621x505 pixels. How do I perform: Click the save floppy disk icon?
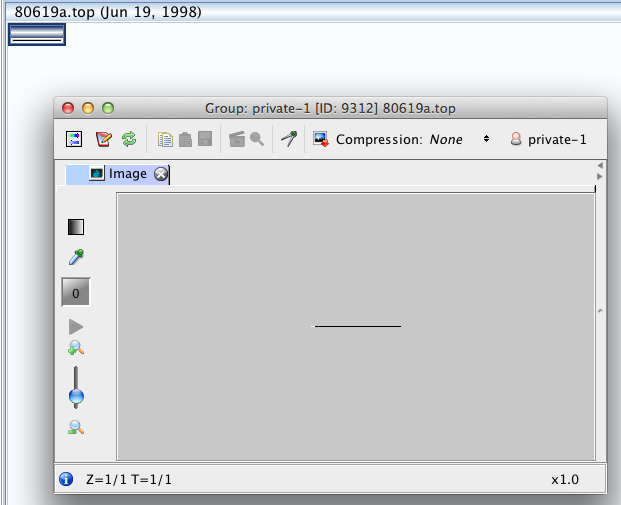pos(205,139)
